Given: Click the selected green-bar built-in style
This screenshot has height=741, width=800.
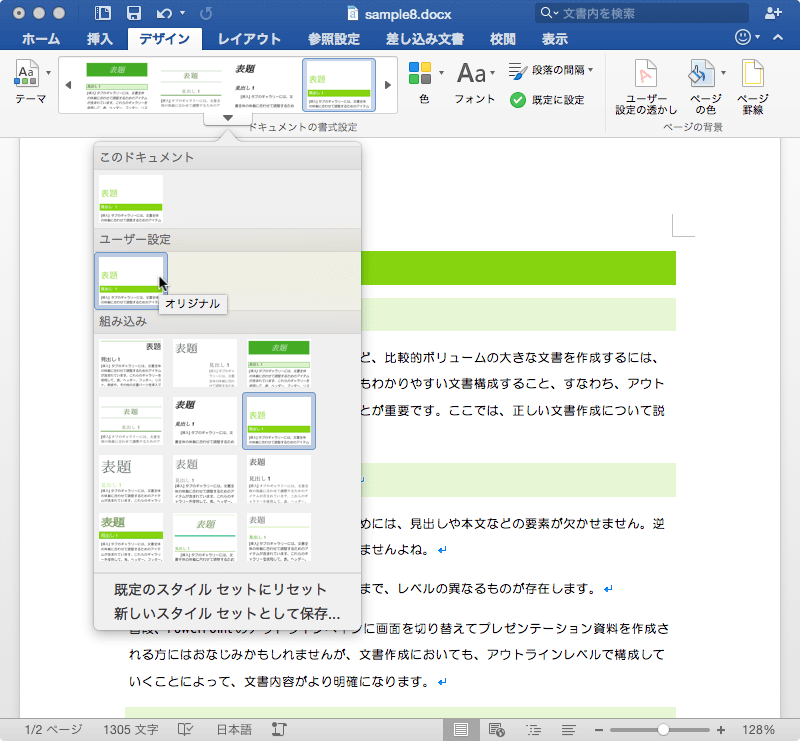Looking at the screenshot, I should [279, 421].
